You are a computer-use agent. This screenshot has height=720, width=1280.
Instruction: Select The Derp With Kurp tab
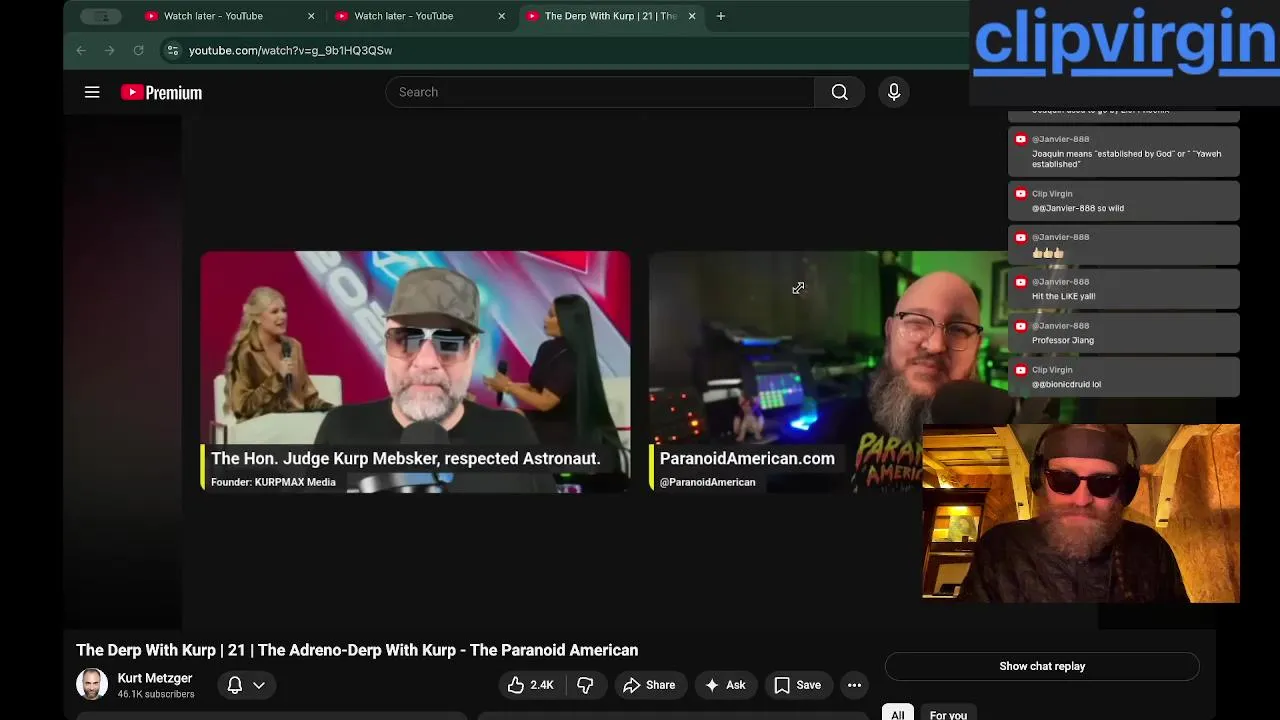tap(610, 16)
